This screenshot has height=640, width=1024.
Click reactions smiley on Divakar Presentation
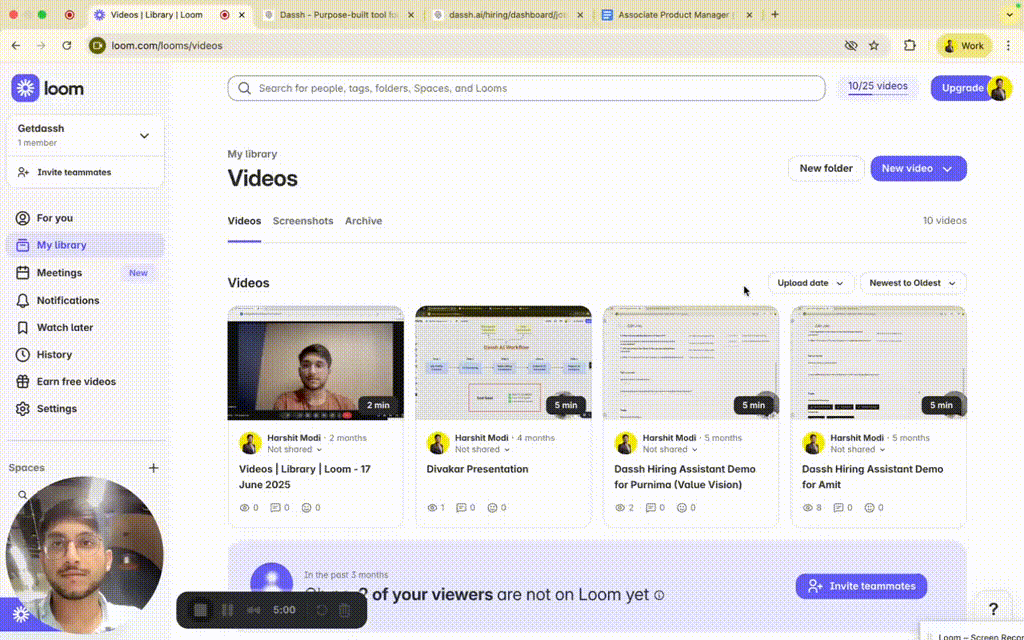[x=492, y=507]
